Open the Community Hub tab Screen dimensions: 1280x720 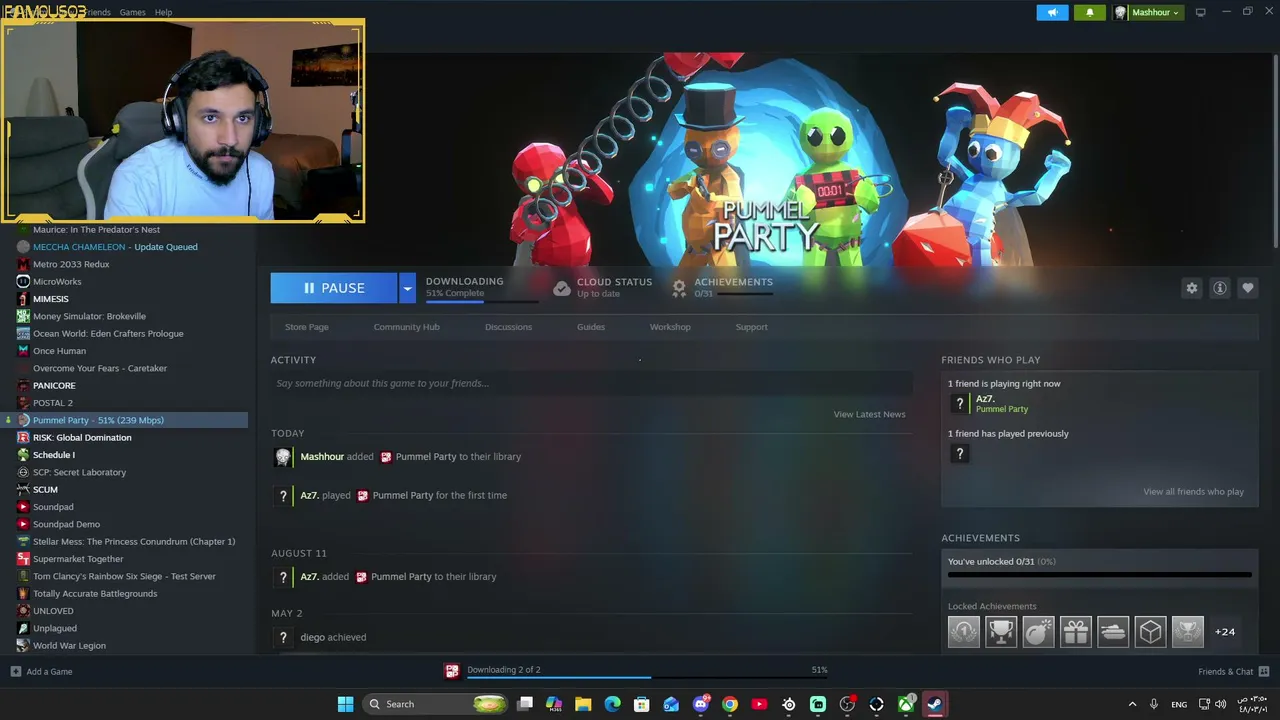[x=406, y=327]
